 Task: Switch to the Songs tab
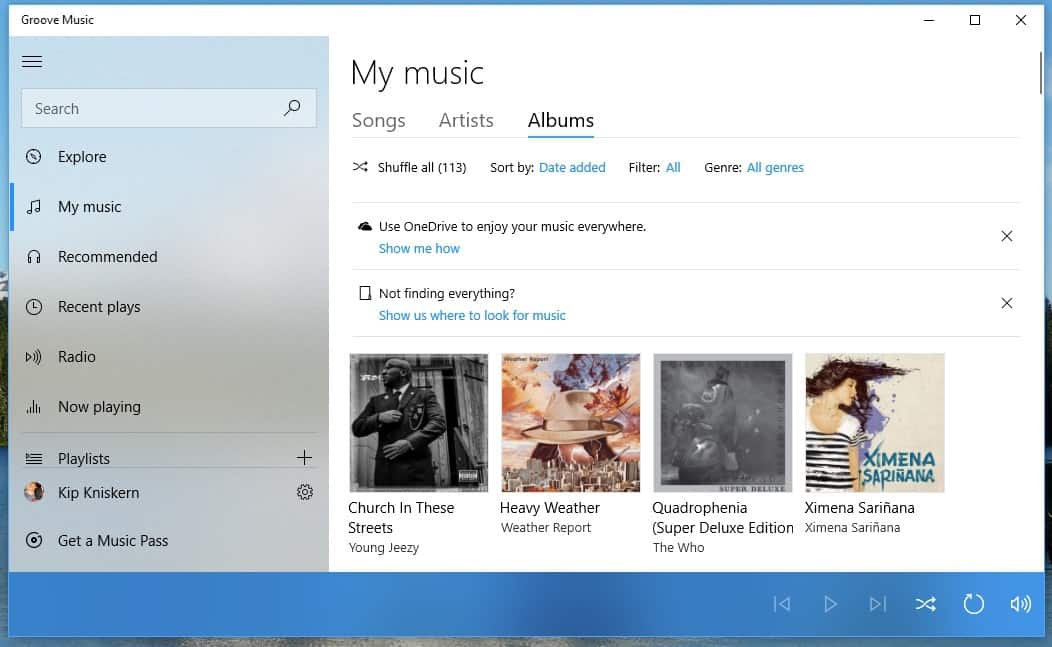click(x=378, y=120)
